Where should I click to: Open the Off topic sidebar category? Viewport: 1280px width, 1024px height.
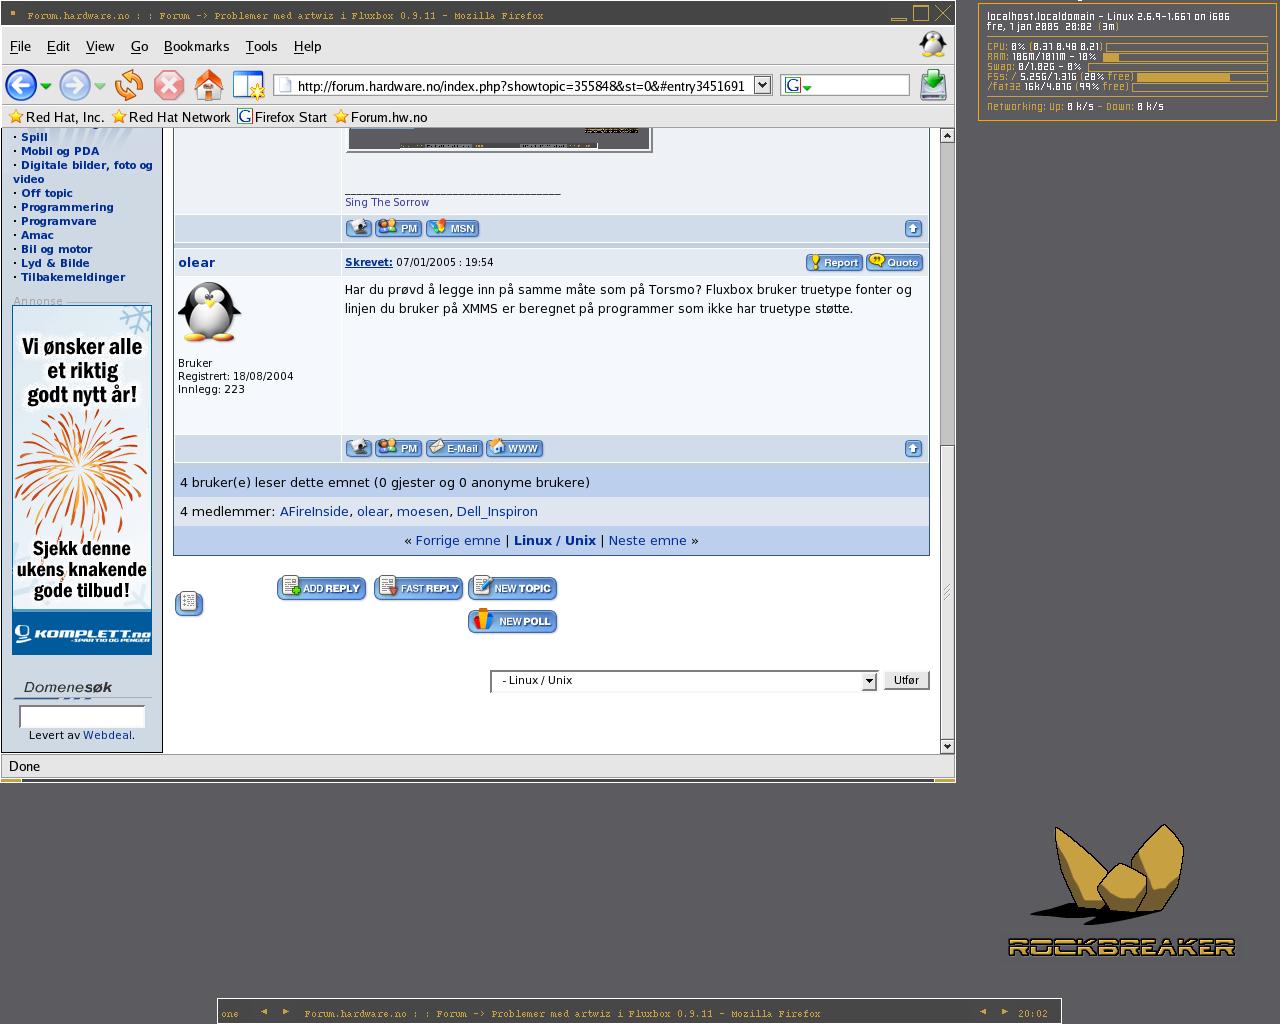47,193
